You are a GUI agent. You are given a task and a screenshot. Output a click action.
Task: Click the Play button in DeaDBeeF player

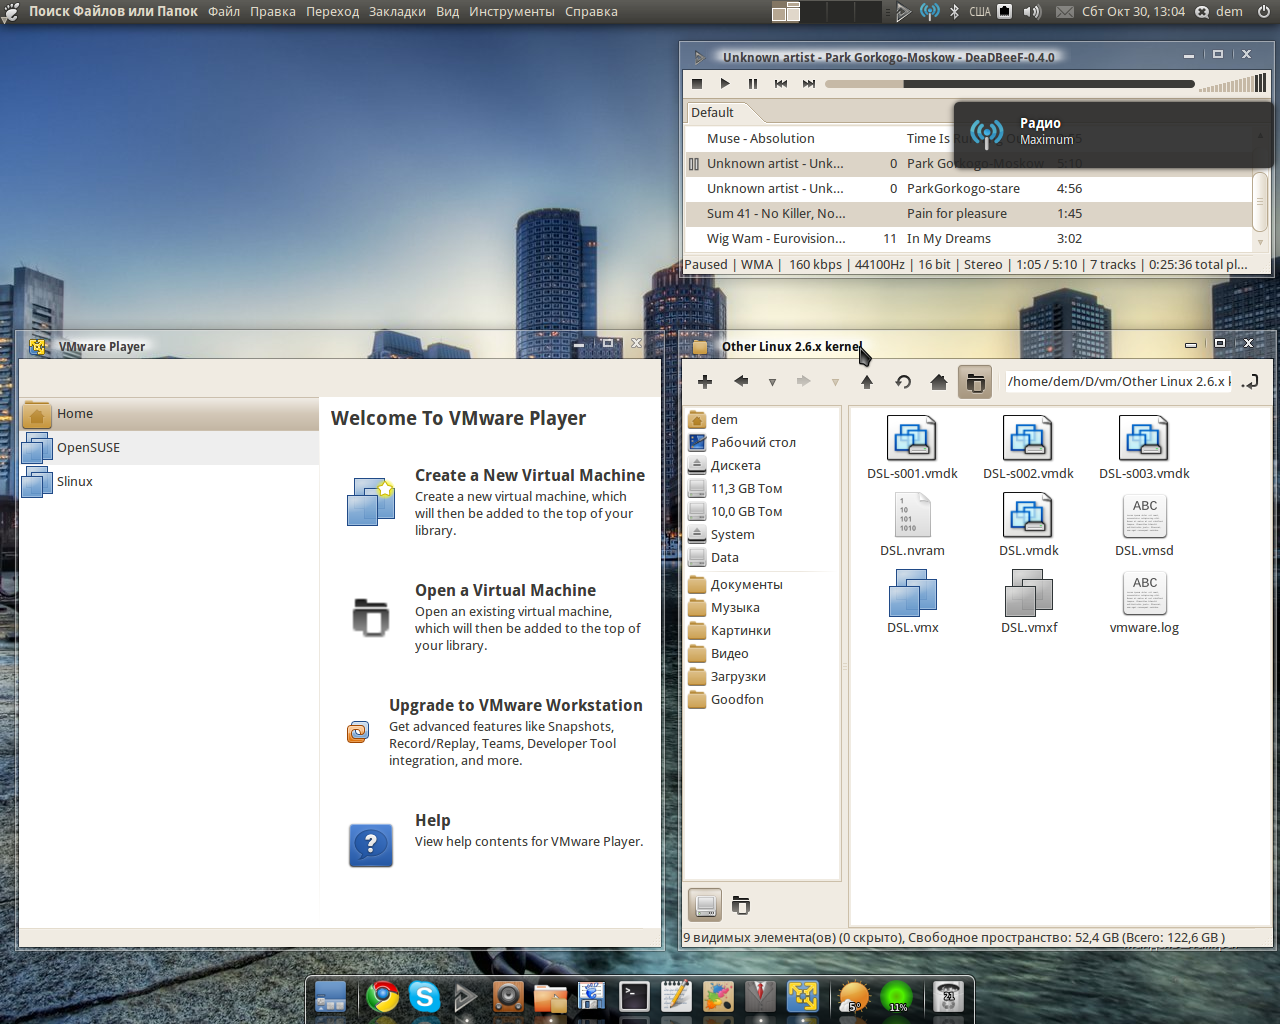pos(725,84)
